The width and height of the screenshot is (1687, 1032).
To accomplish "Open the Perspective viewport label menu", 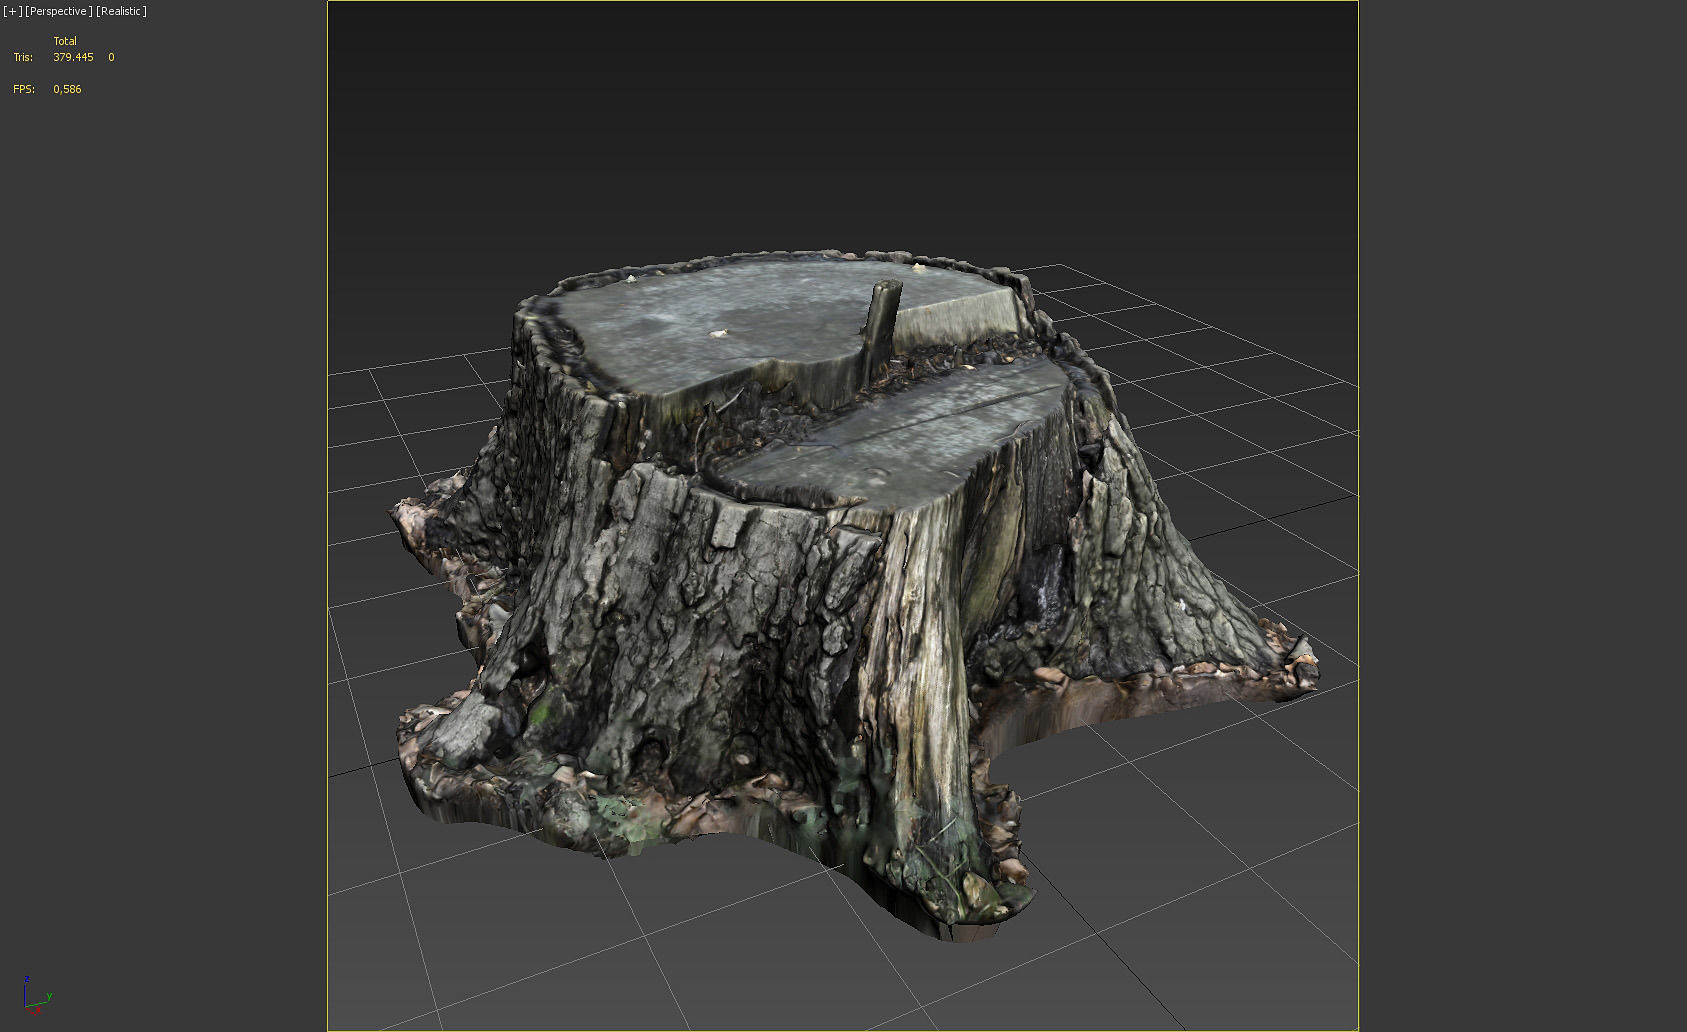I will [x=59, y=11].
